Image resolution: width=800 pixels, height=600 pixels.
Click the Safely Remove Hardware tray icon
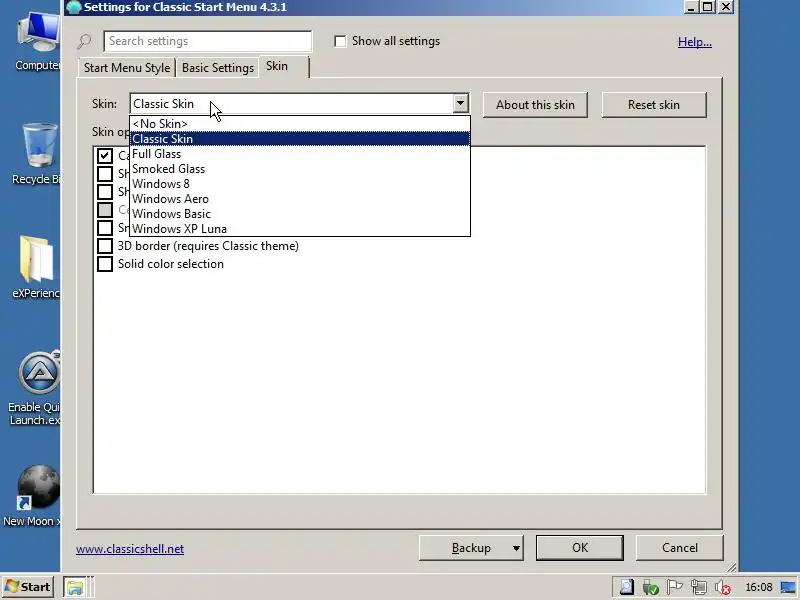[650, 587]
